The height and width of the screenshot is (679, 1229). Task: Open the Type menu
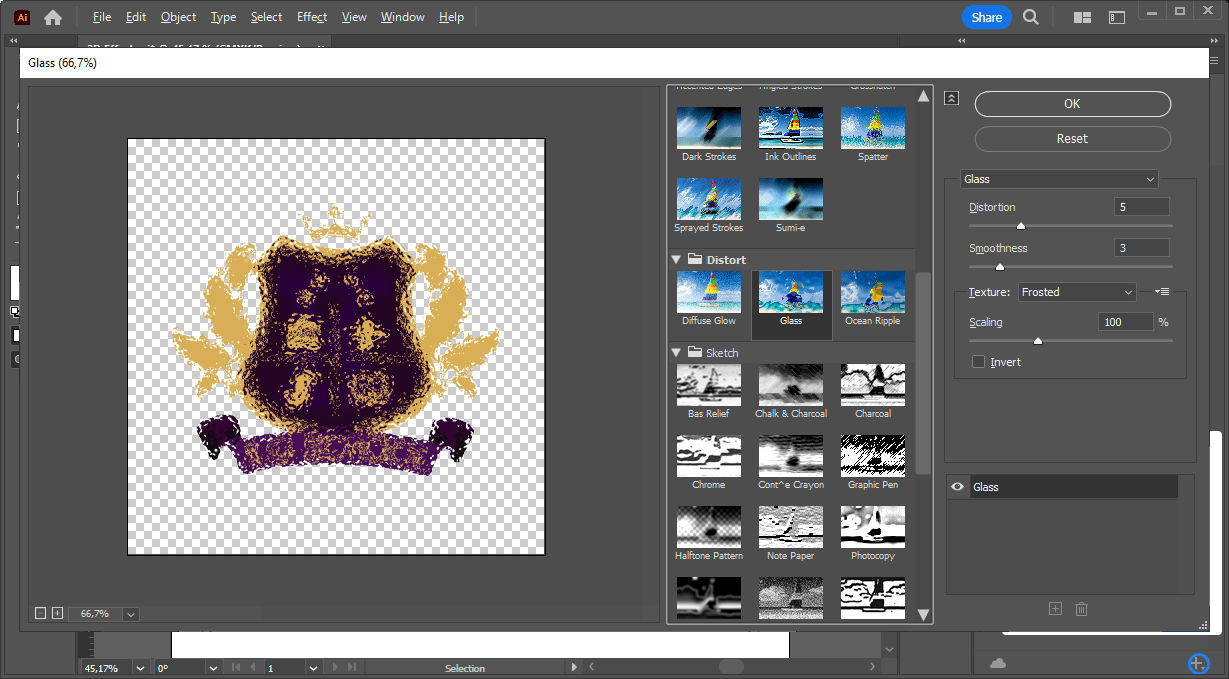pos(224,17)
